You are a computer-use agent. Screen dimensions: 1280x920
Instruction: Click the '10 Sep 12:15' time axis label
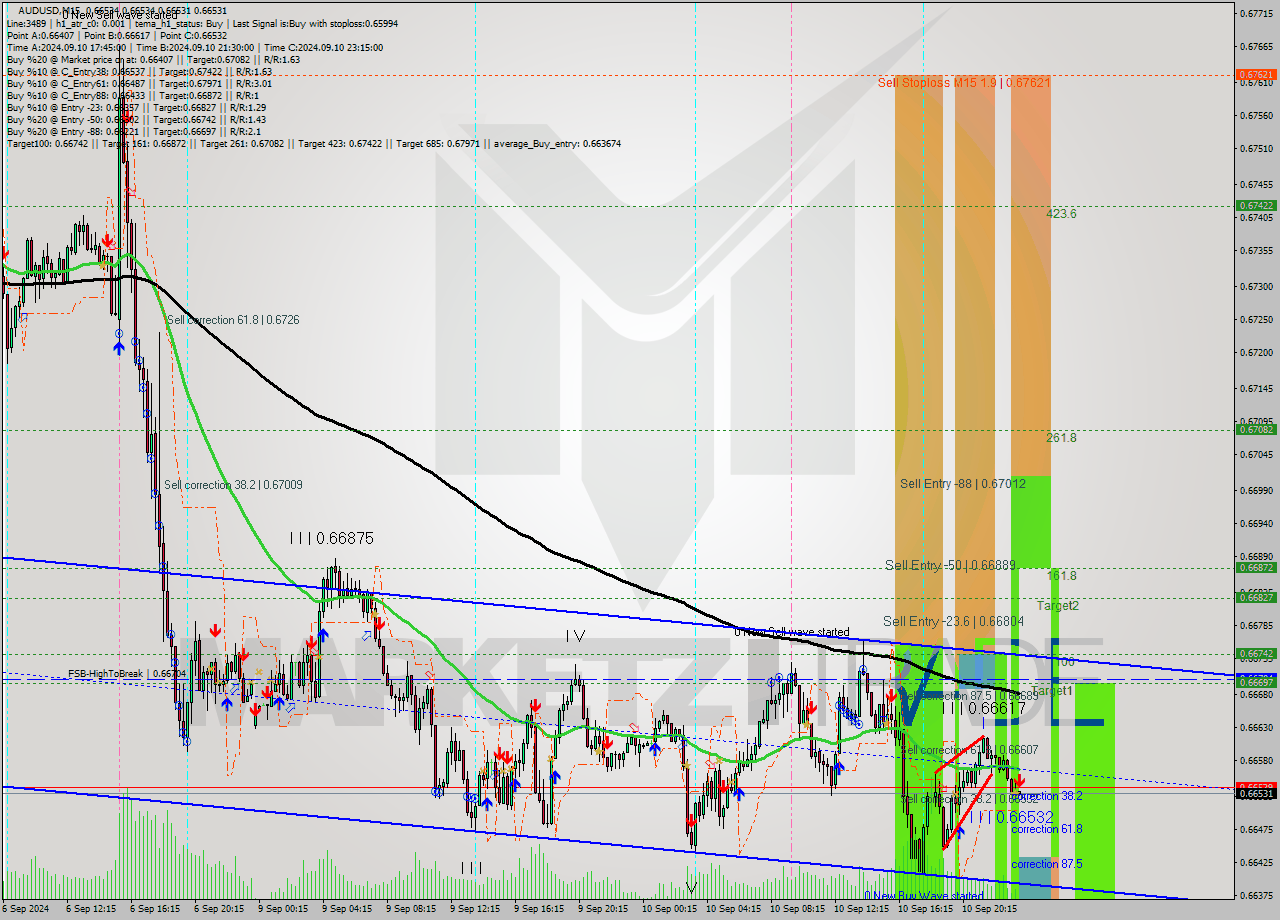[x=861, y=910]
